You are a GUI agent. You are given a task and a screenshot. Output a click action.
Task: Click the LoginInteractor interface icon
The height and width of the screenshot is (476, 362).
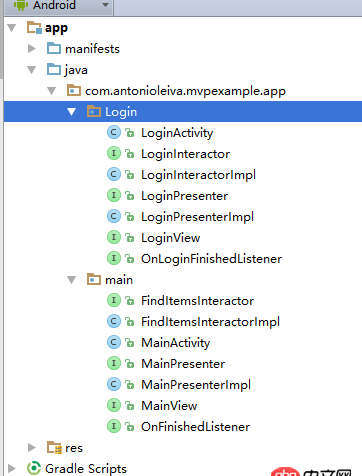point(114,153)
